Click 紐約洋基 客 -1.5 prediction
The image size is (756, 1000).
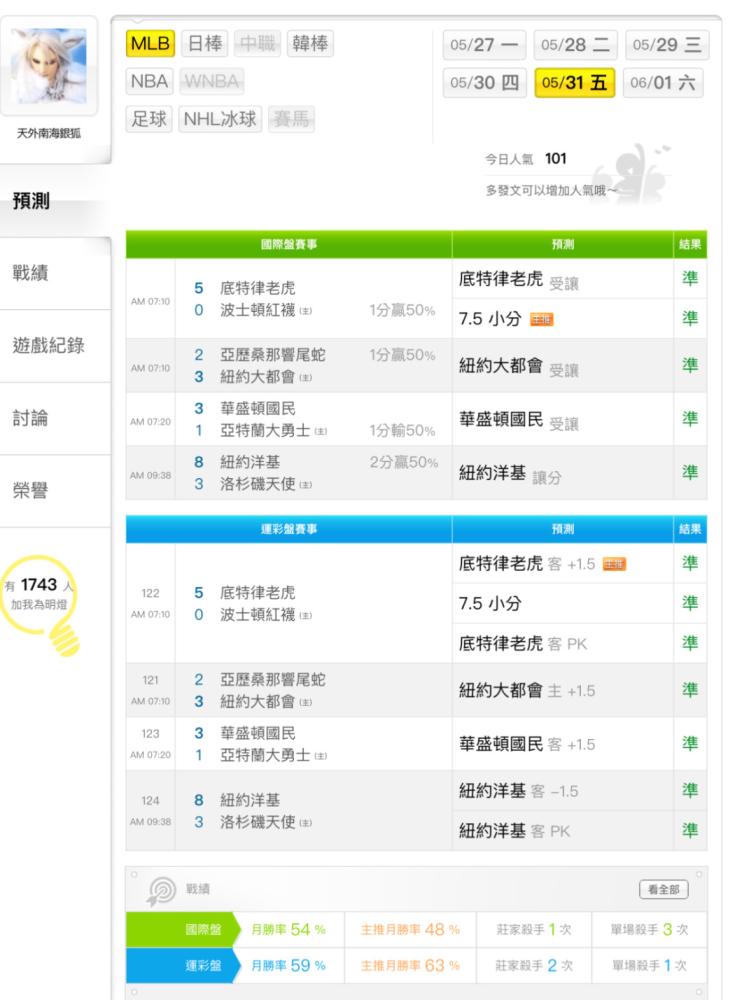pyautogui.click(x=518, y=791)
